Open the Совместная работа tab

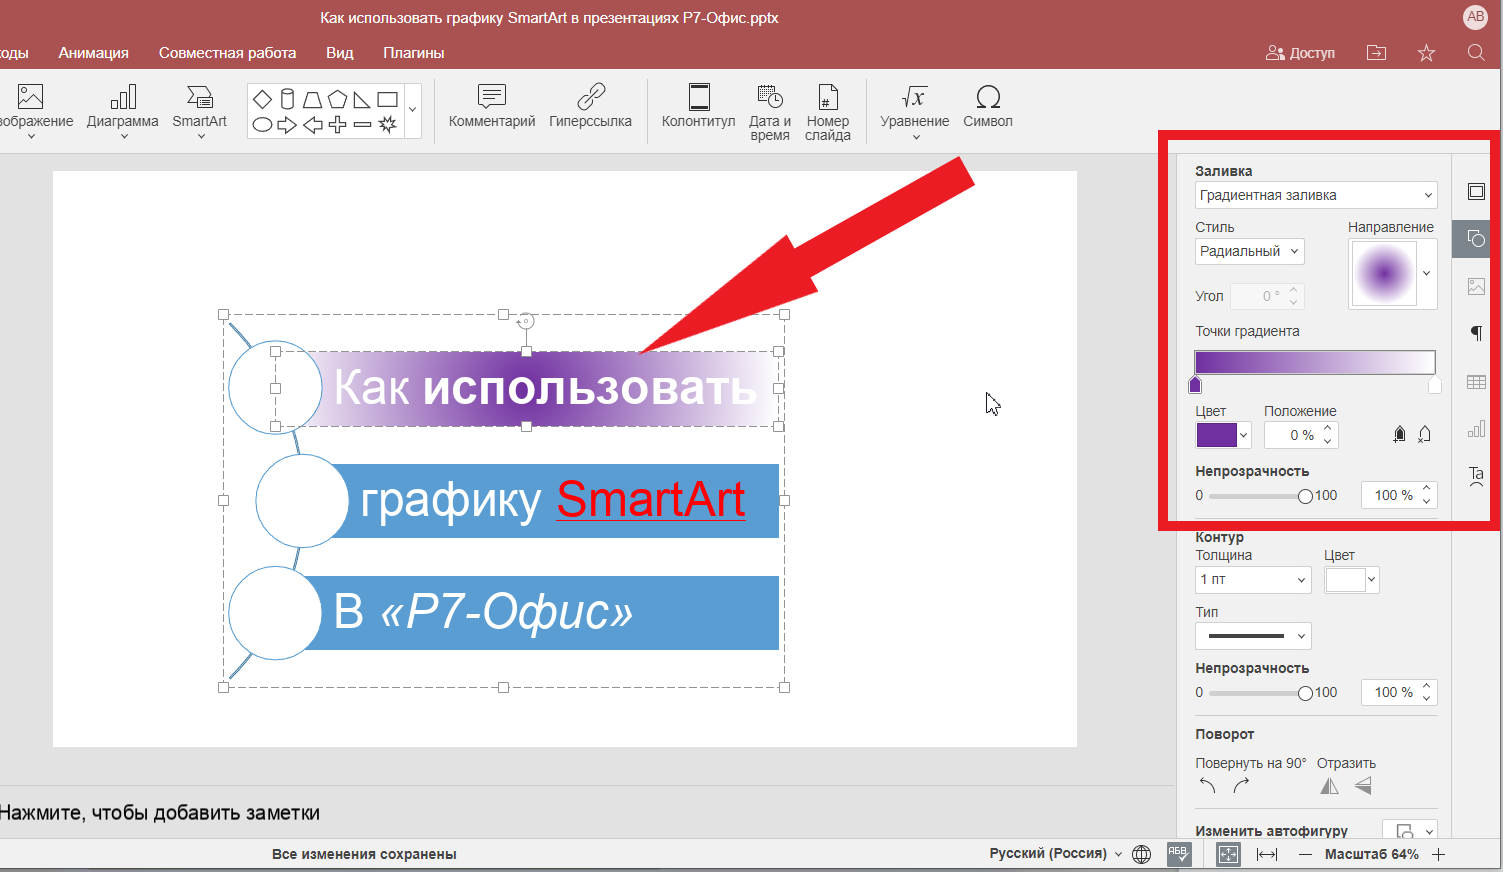pos(227,53)
